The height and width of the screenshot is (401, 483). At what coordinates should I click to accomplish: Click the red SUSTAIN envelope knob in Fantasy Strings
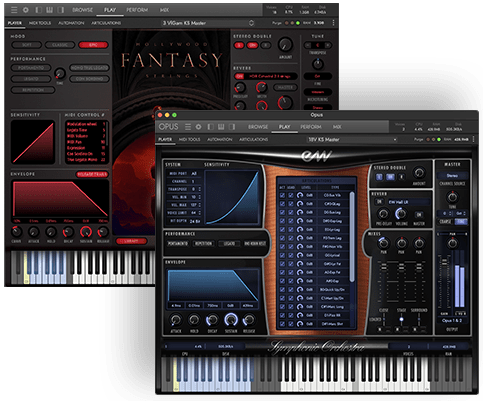click(x=86, y=232)
